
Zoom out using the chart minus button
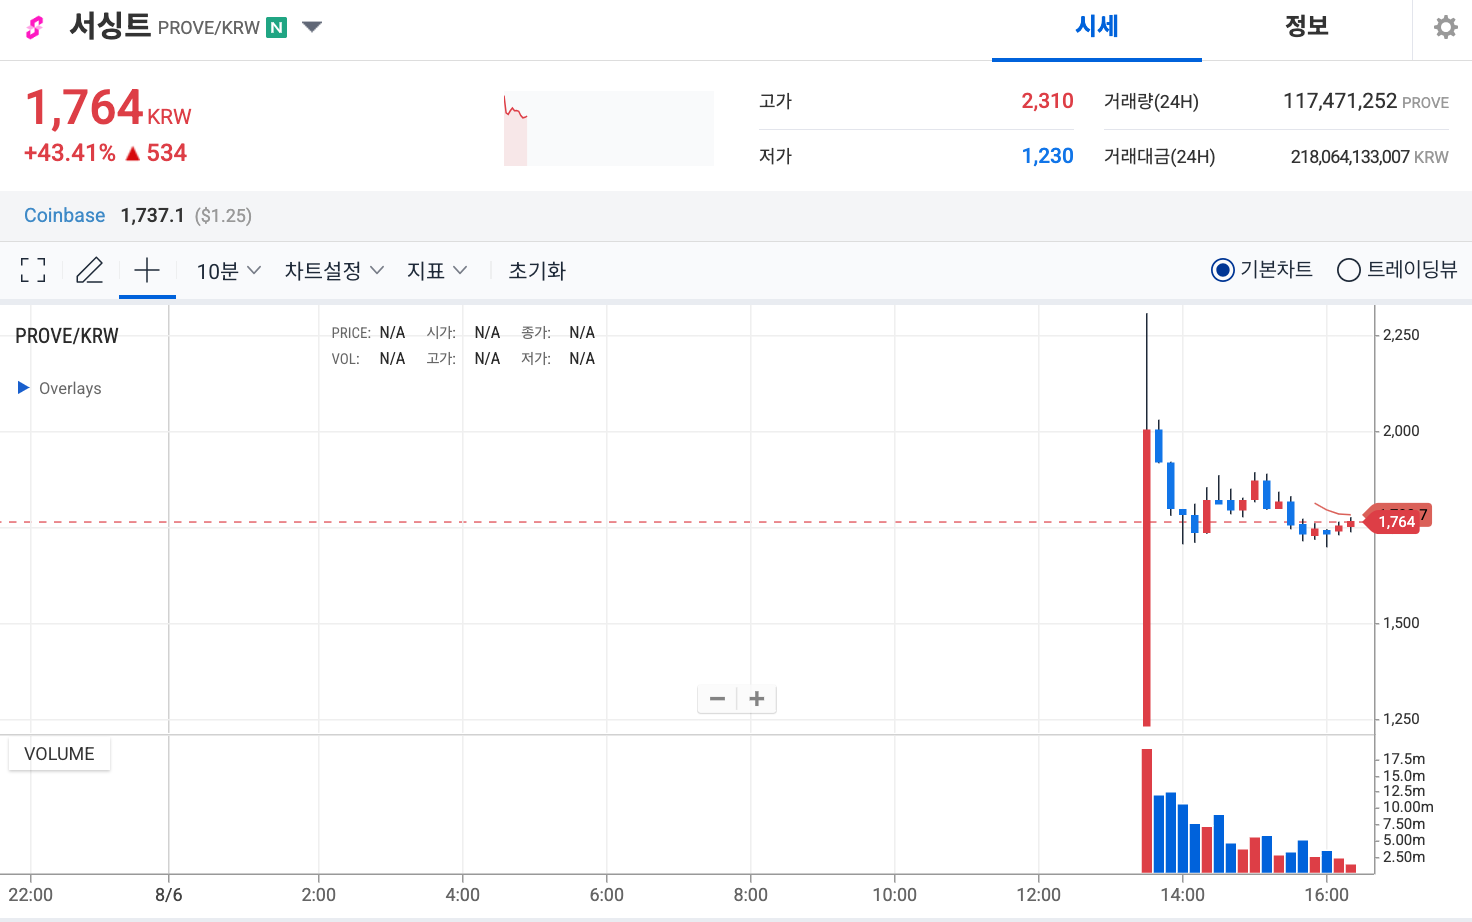tap(717, 698)
